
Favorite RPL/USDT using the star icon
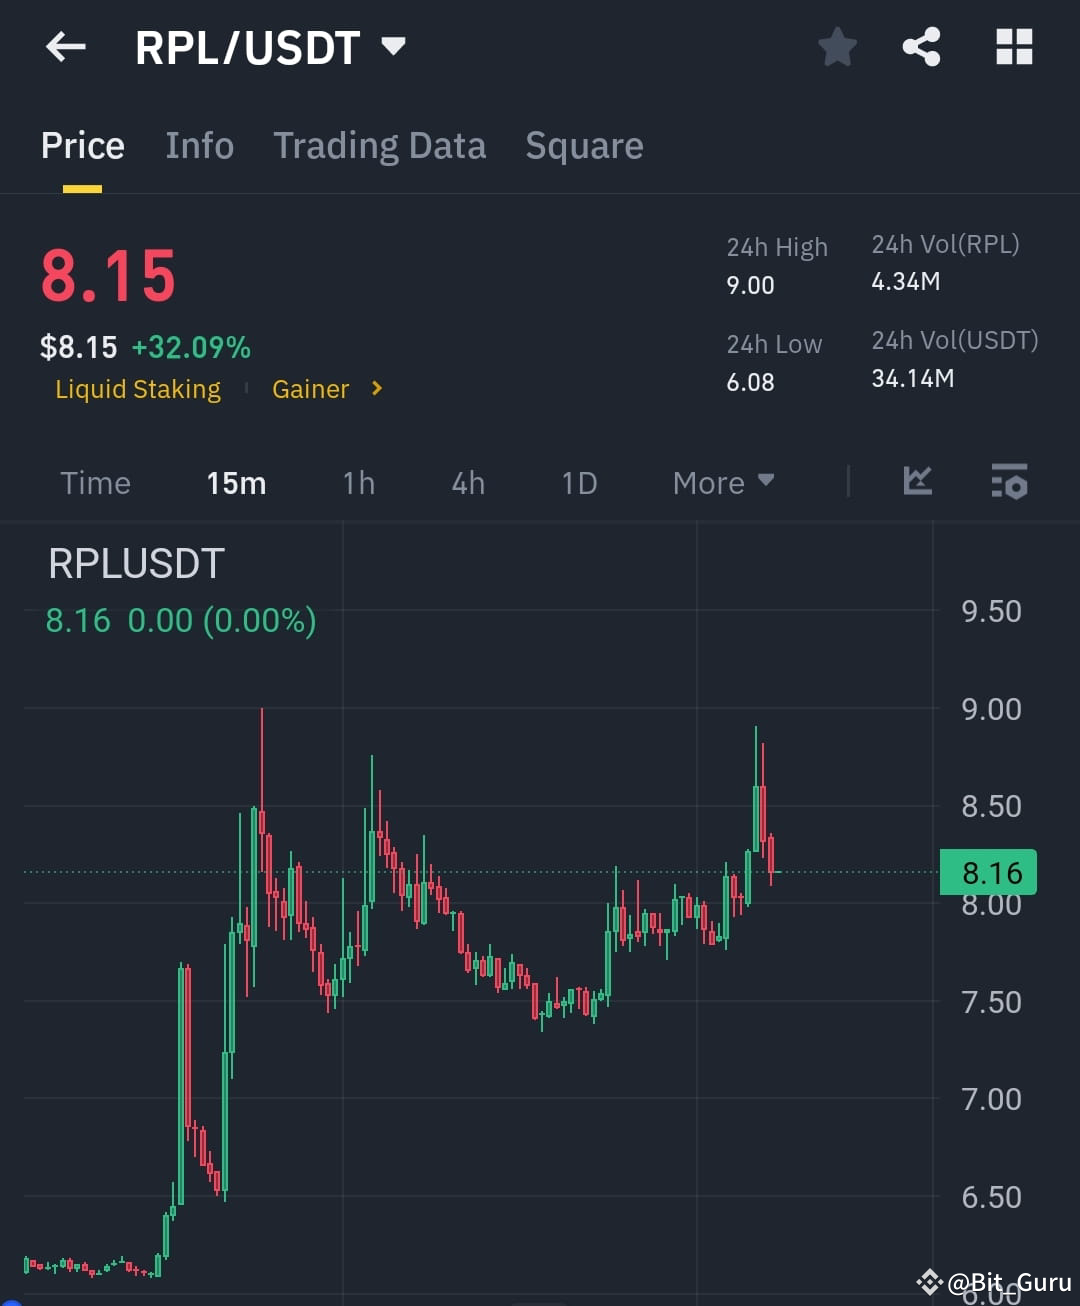[x=837, y=47]
